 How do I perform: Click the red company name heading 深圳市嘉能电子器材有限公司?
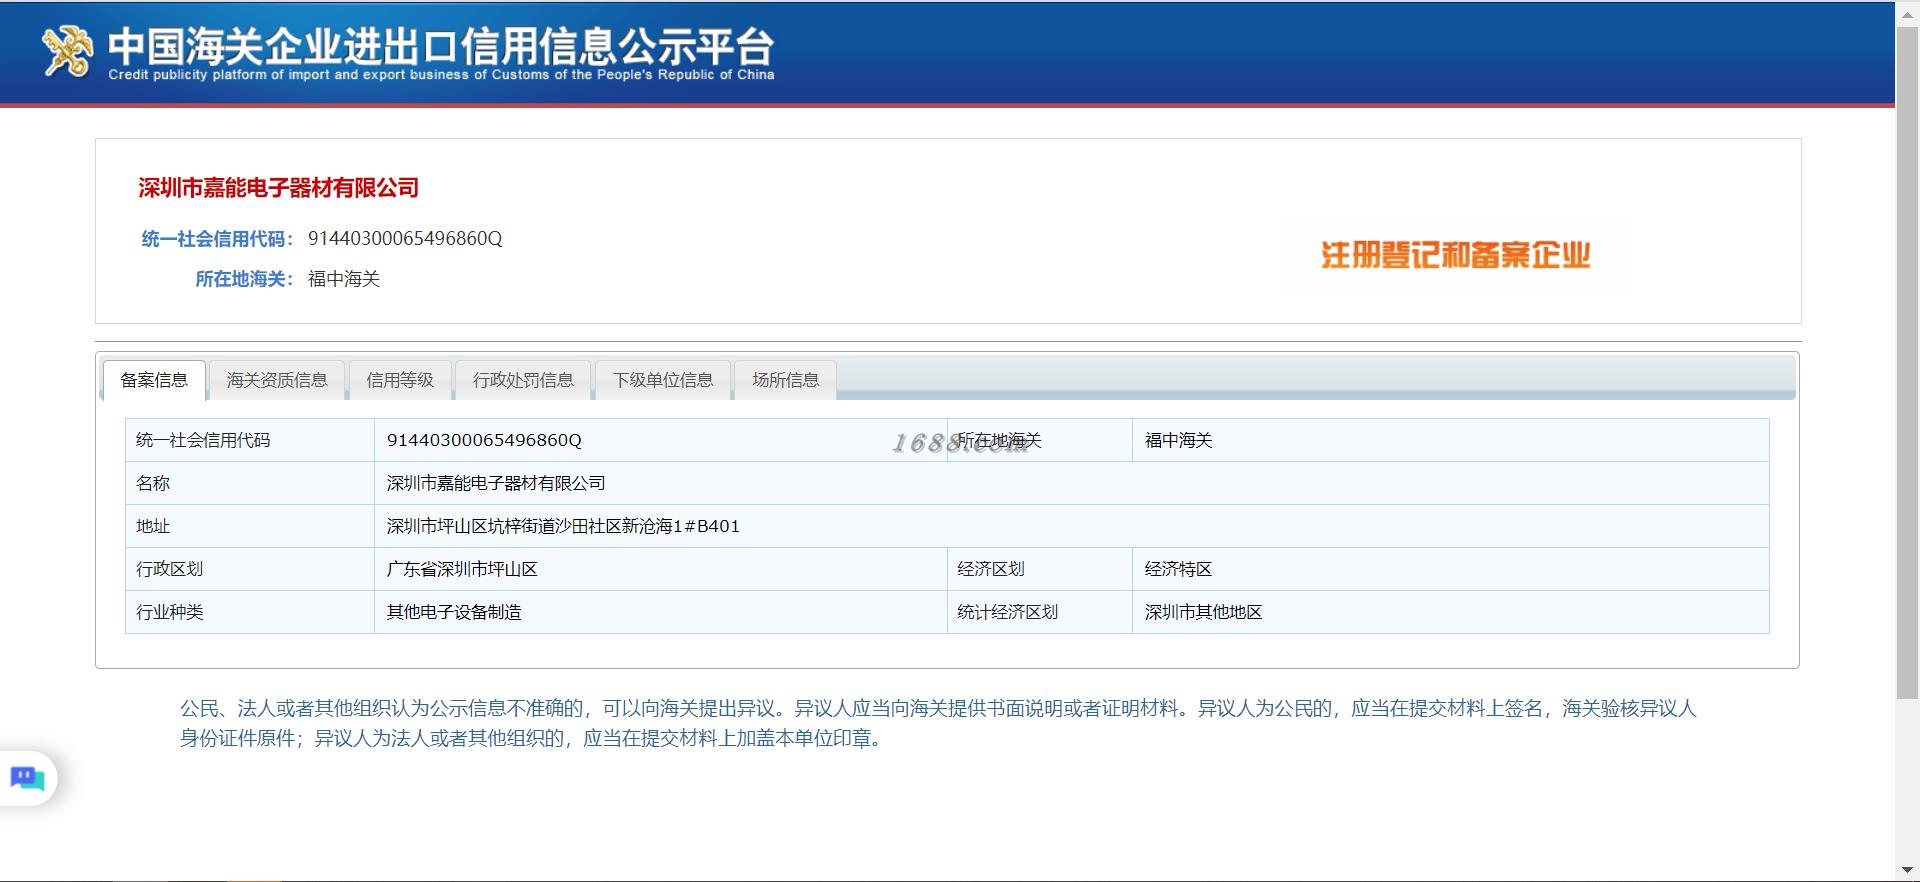pyautogui.click(x=278, y=188)
